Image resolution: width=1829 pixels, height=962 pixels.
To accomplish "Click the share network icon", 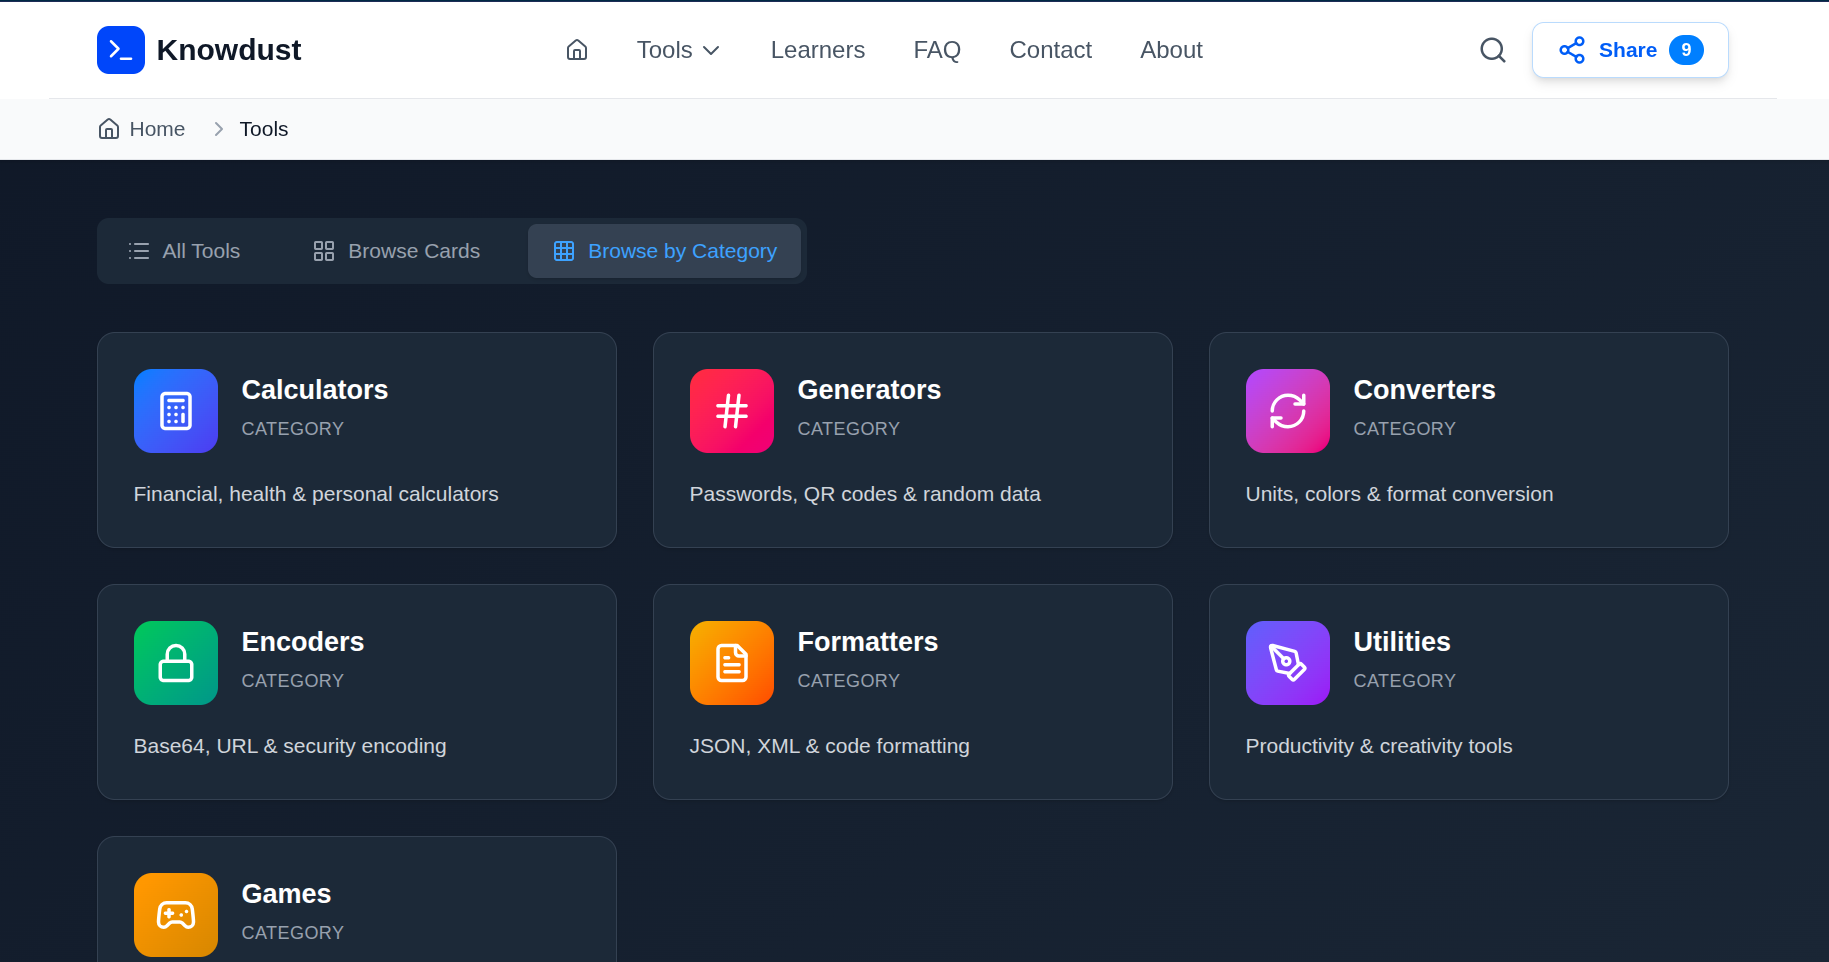I will click(1572, 50).
